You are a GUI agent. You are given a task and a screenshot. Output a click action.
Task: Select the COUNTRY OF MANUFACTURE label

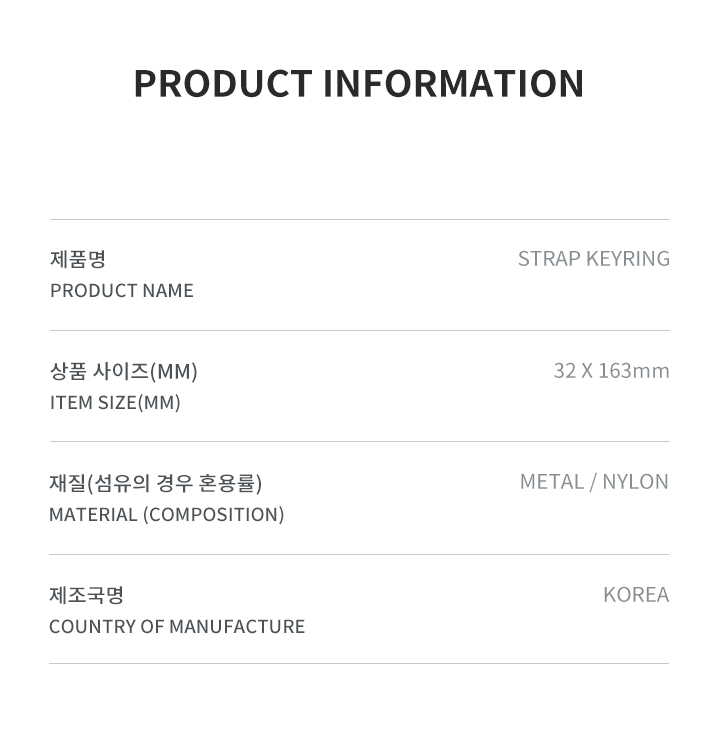[x=177, y=626]
